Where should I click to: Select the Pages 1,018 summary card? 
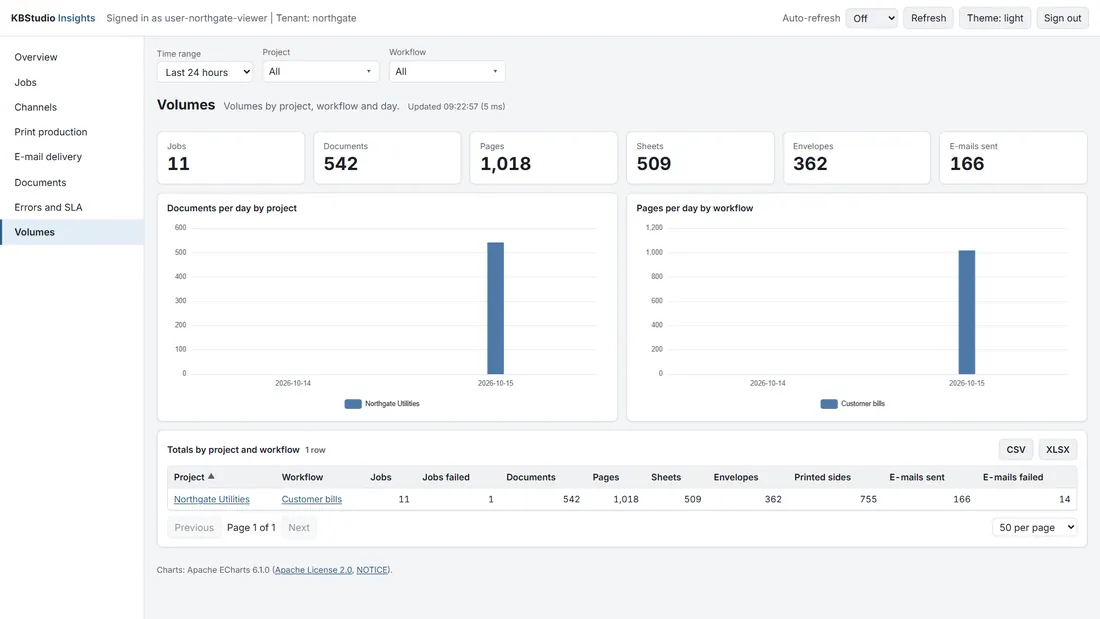tap(544, 158)
